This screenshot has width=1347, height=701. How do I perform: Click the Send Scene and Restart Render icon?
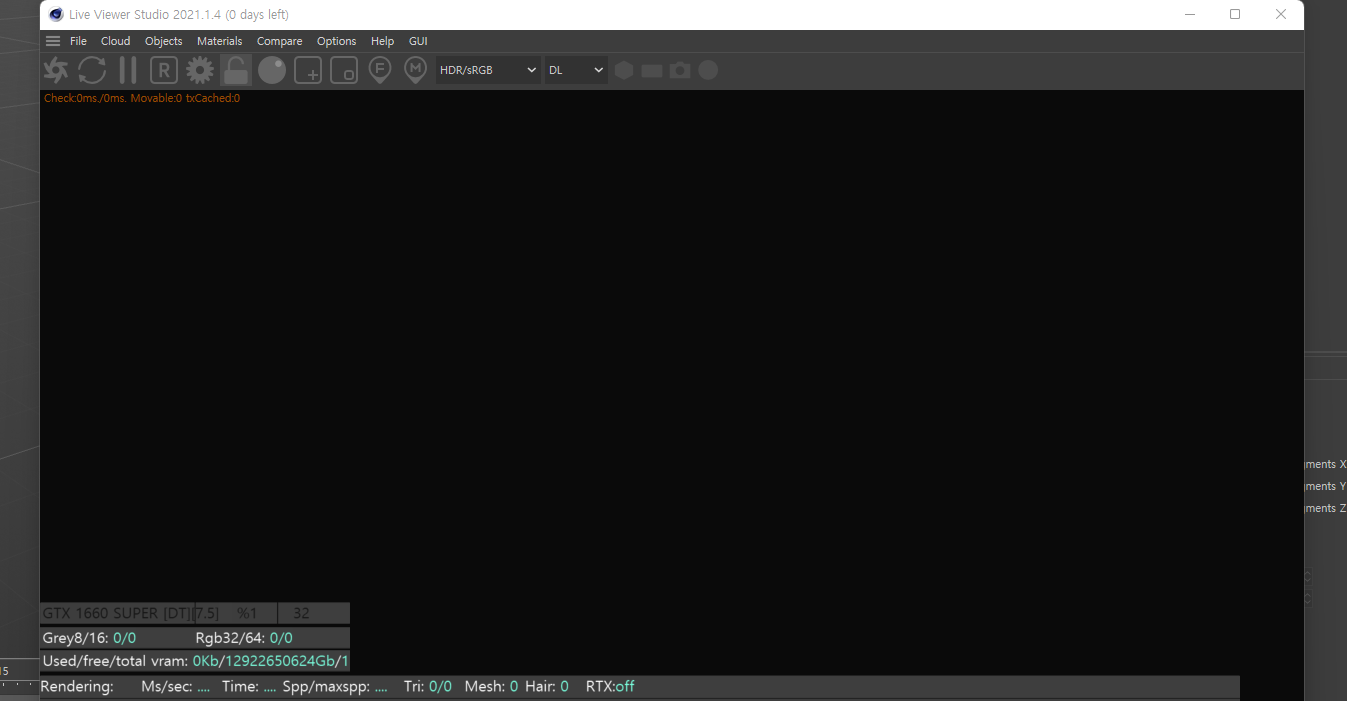click(x=56, y=70)
